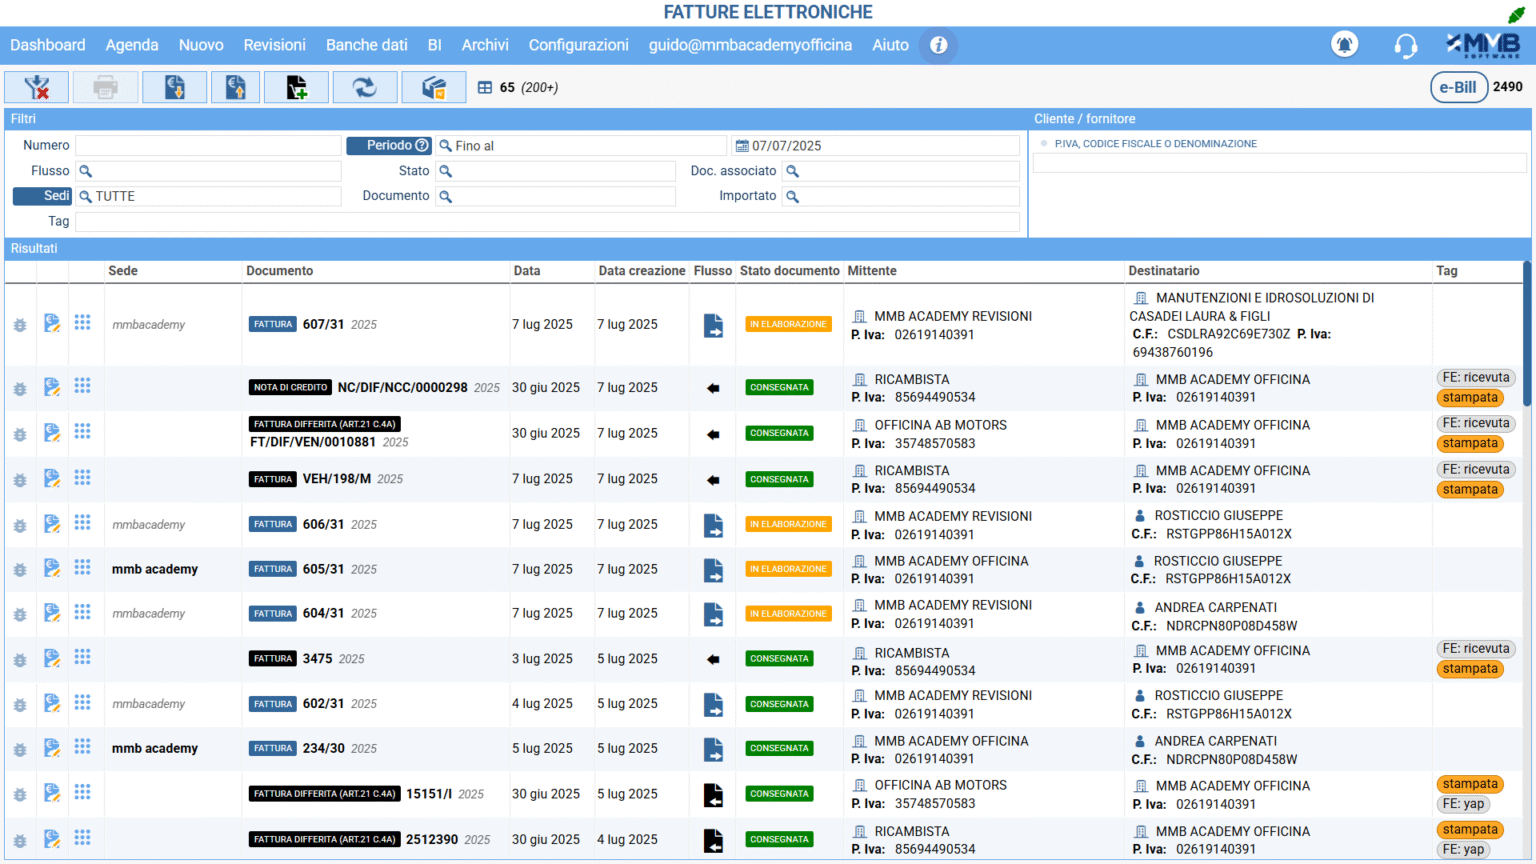
Task: Open the Configurazioni menu
Action: point(578,45)
